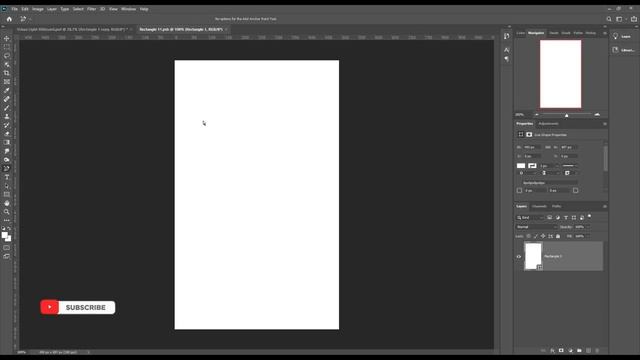Create a new group folder icon
This screenshot has height=360, width=640.
click(x=579, y=351)
